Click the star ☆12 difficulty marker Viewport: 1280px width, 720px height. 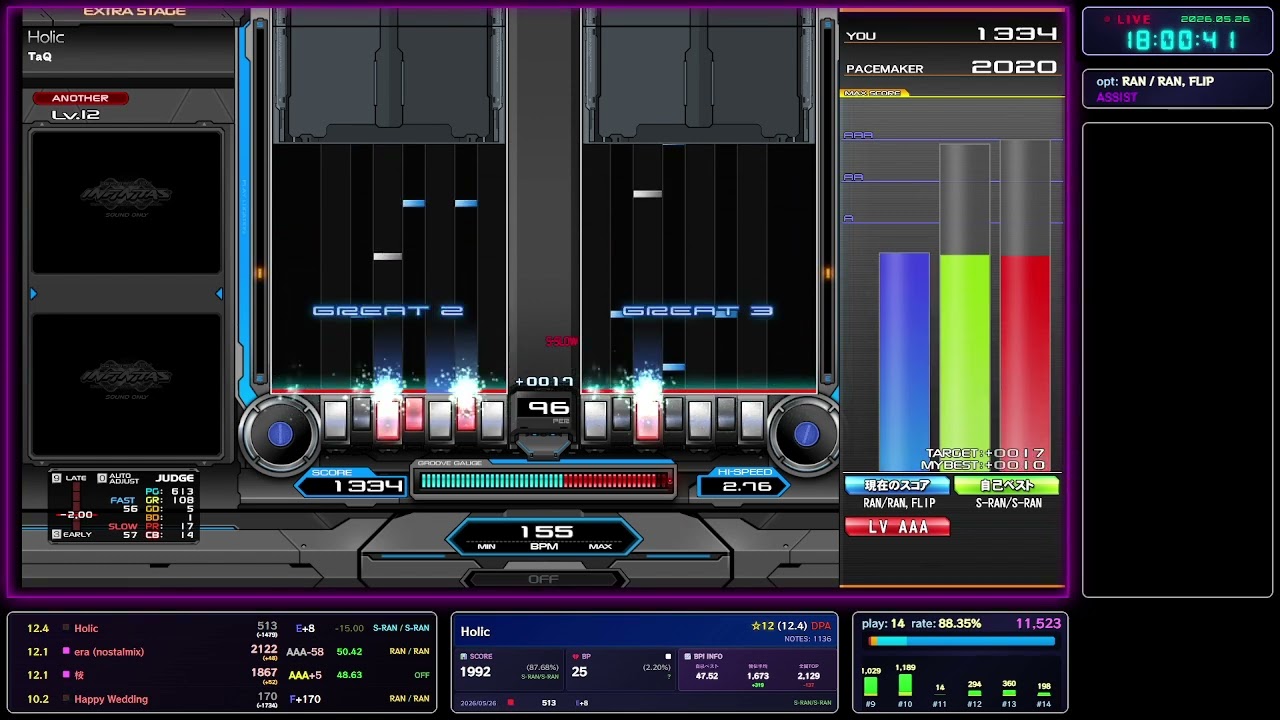click(x=764, y=626)
